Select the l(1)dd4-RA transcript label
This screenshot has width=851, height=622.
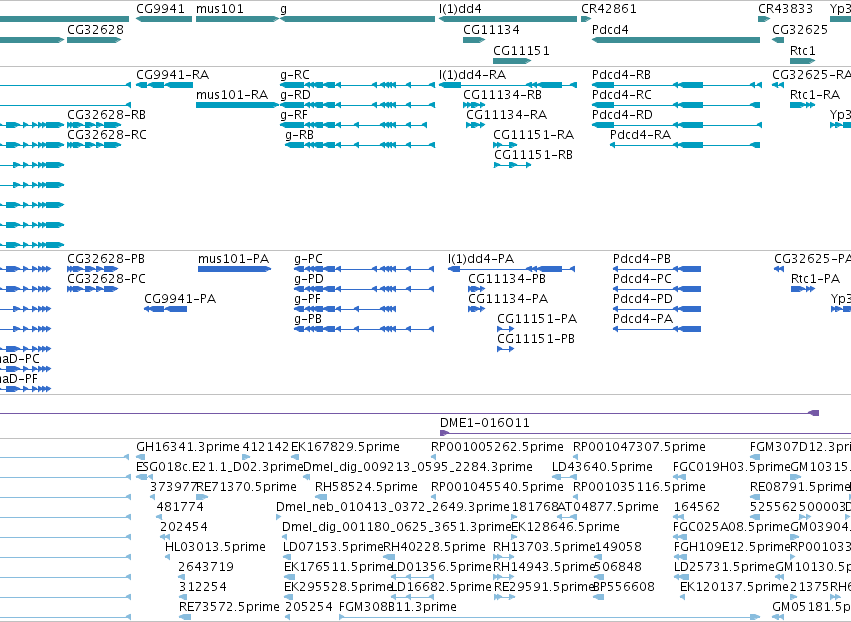click(472, 74)
